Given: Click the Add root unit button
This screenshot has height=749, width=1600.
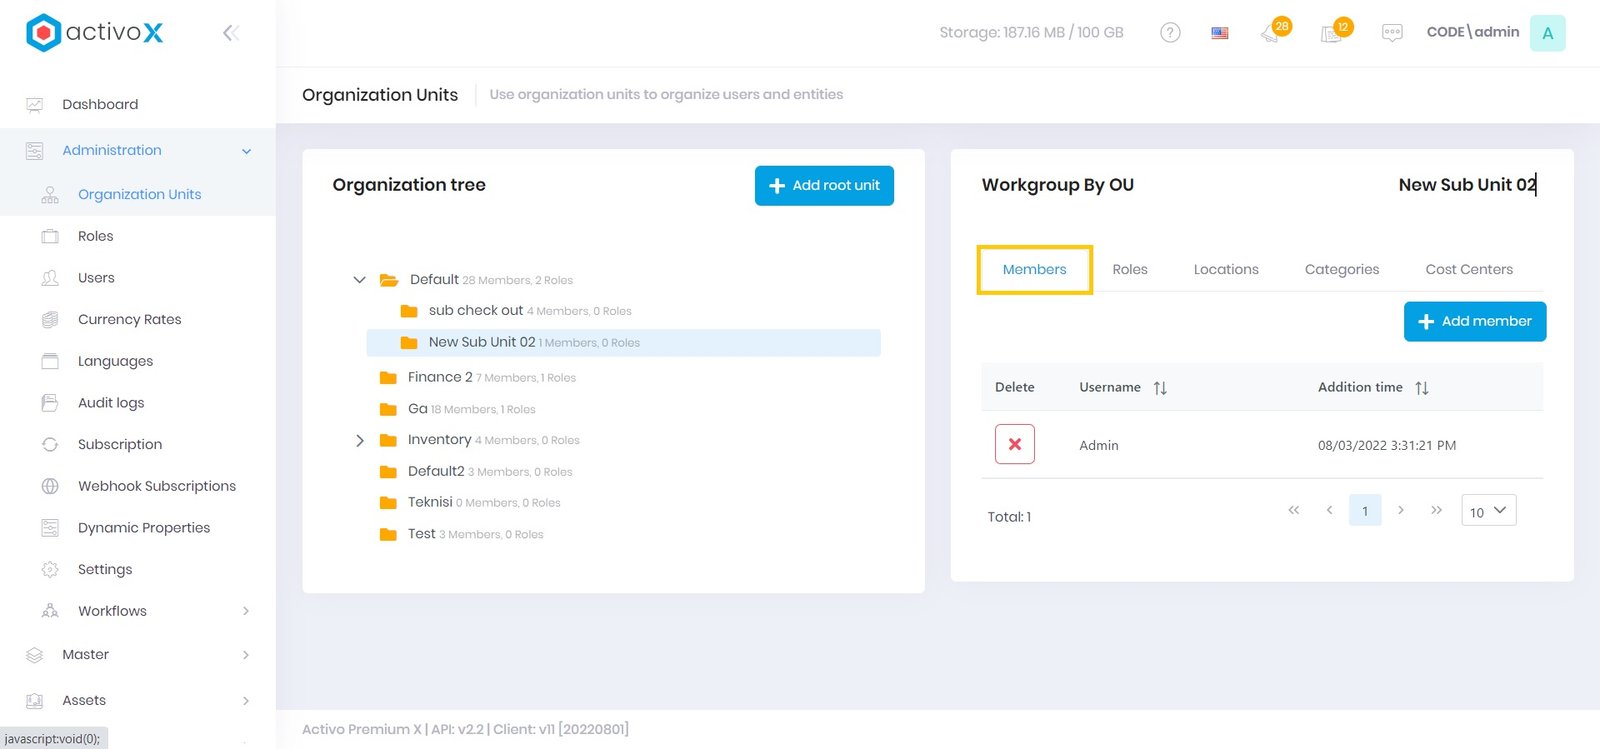Looking at the screenshot, I should (x=824, y=186).
